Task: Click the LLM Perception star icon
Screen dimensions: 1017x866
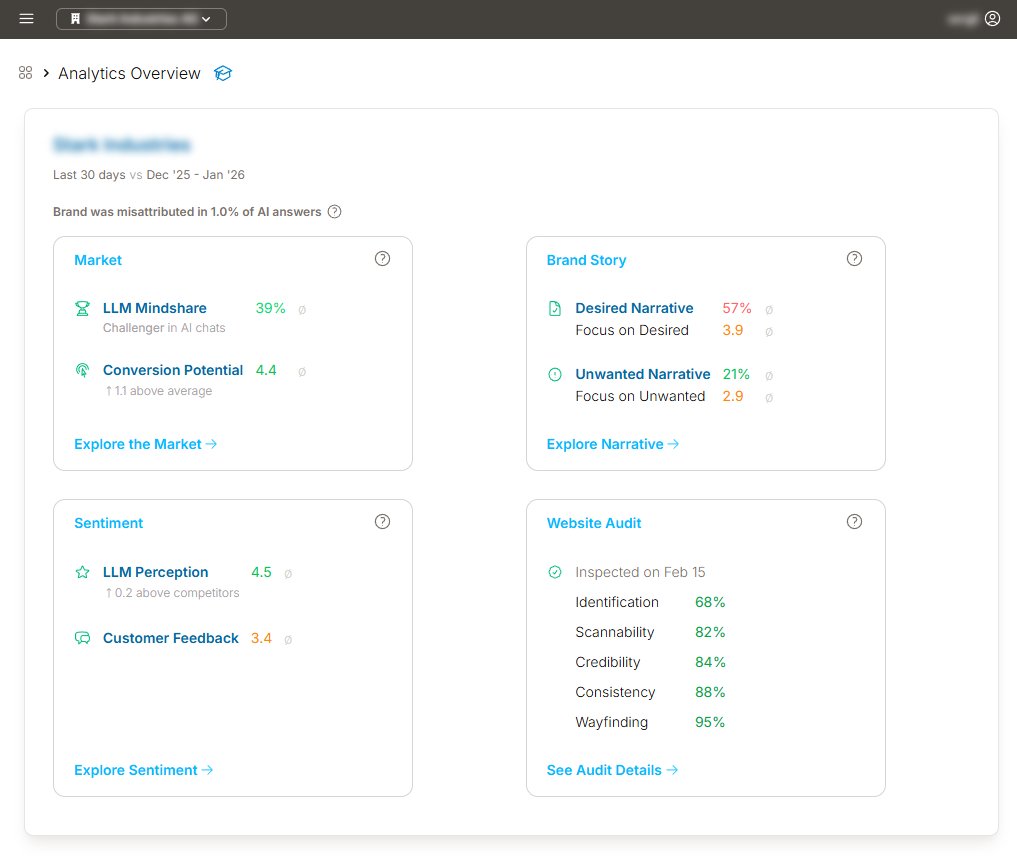Action: pyautogui.click(x=82, y=572)
